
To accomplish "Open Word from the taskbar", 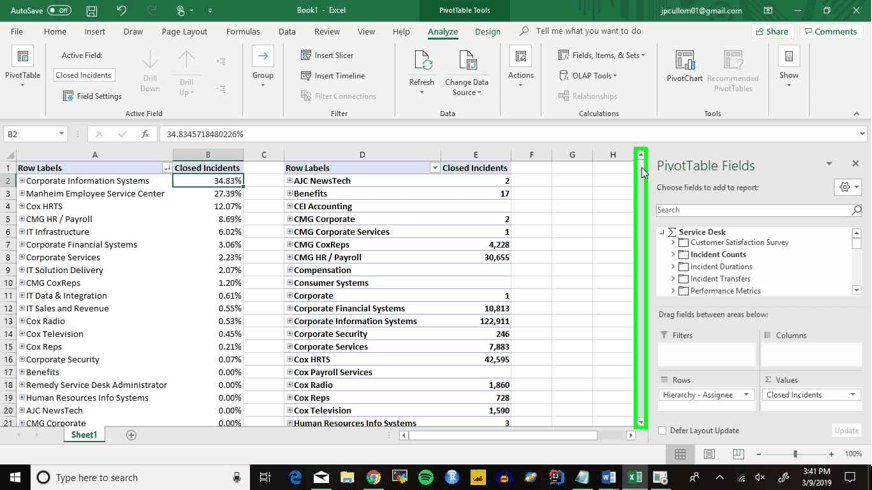I will click(608, 477).
